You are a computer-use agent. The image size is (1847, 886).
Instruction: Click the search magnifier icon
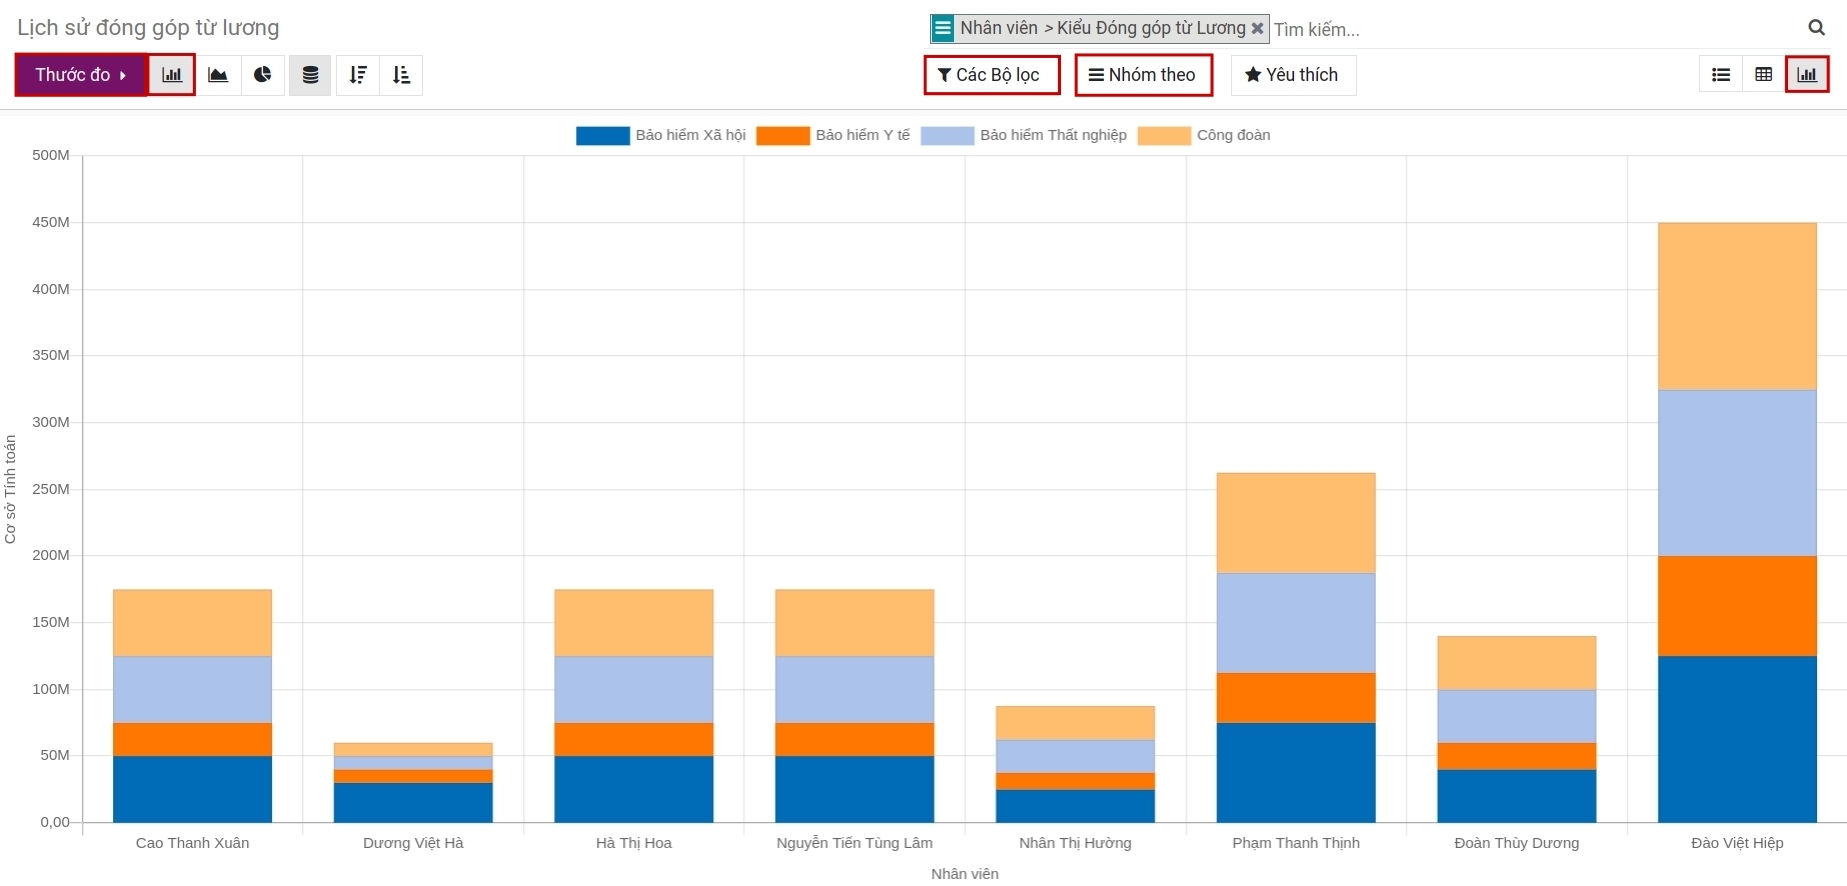1816,28
